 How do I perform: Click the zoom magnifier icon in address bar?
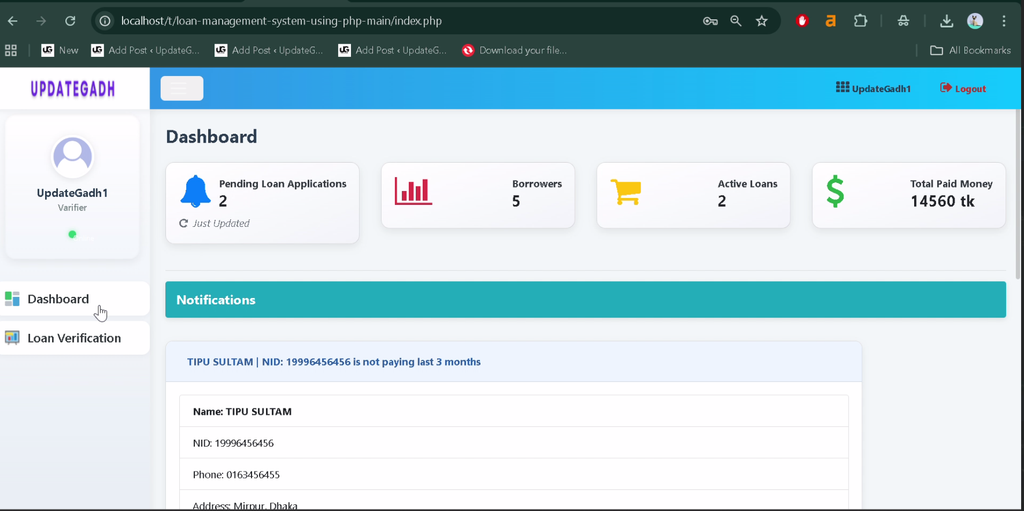(x=736, y=21)
